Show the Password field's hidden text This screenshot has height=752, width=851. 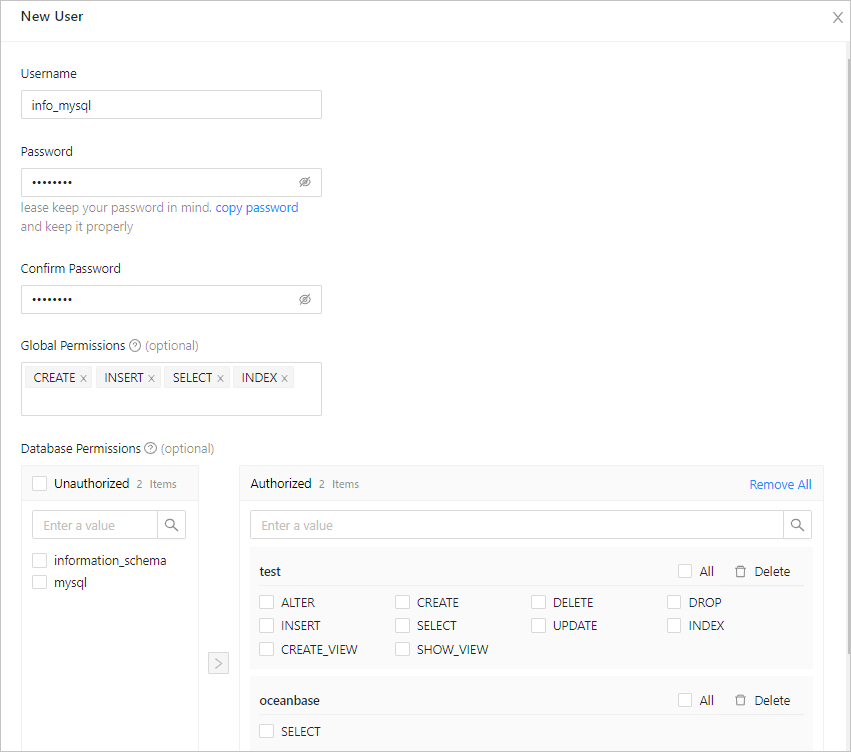click(x=305, y=182)
